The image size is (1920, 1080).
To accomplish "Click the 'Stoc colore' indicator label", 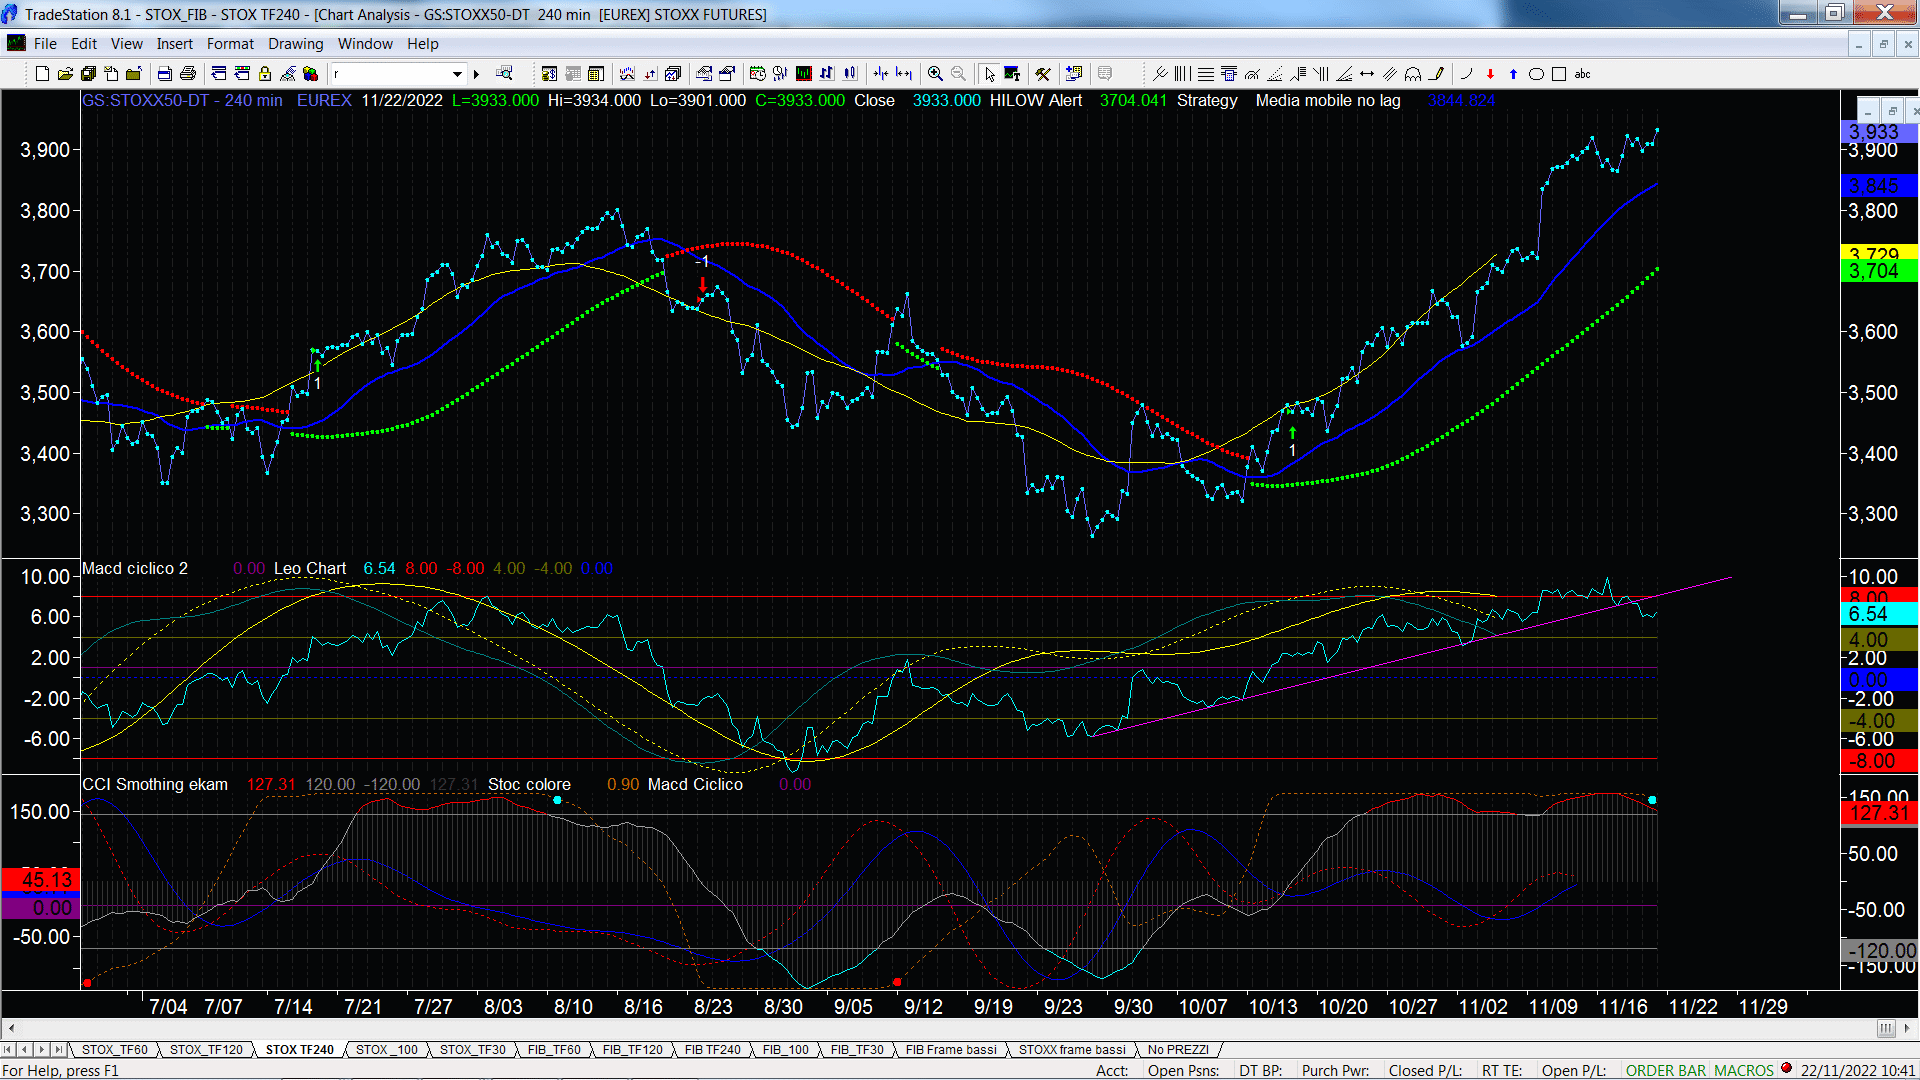I will coord(529,784).
